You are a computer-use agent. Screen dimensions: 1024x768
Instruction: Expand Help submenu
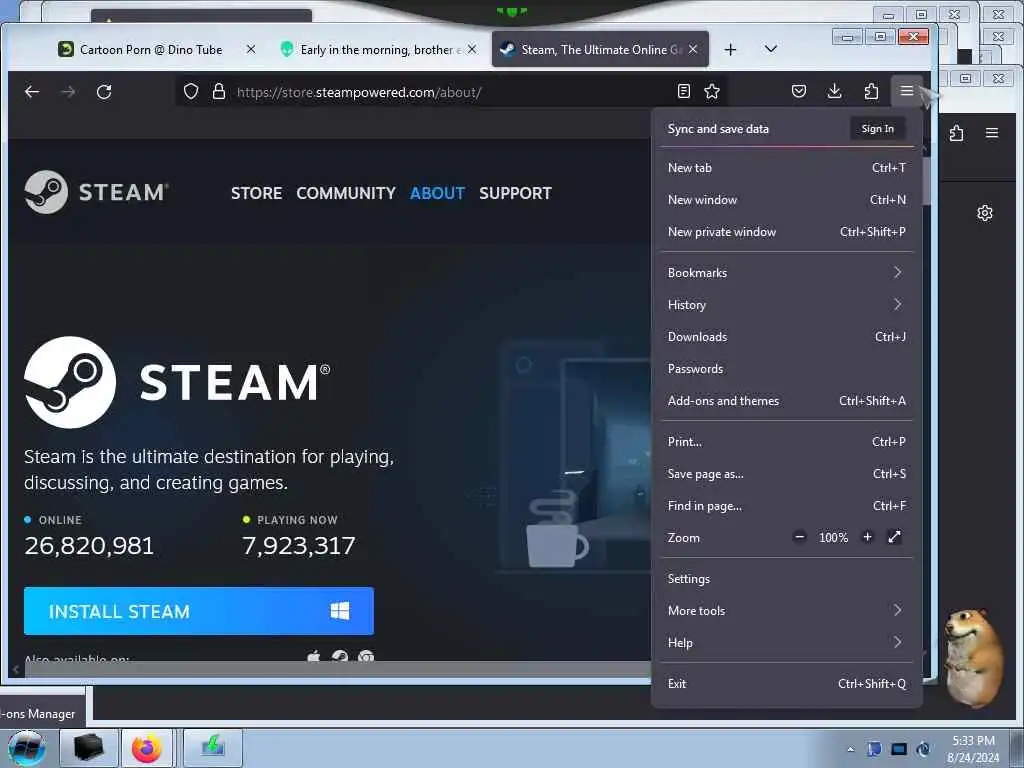pyautogui.click(x=786, y=643)
